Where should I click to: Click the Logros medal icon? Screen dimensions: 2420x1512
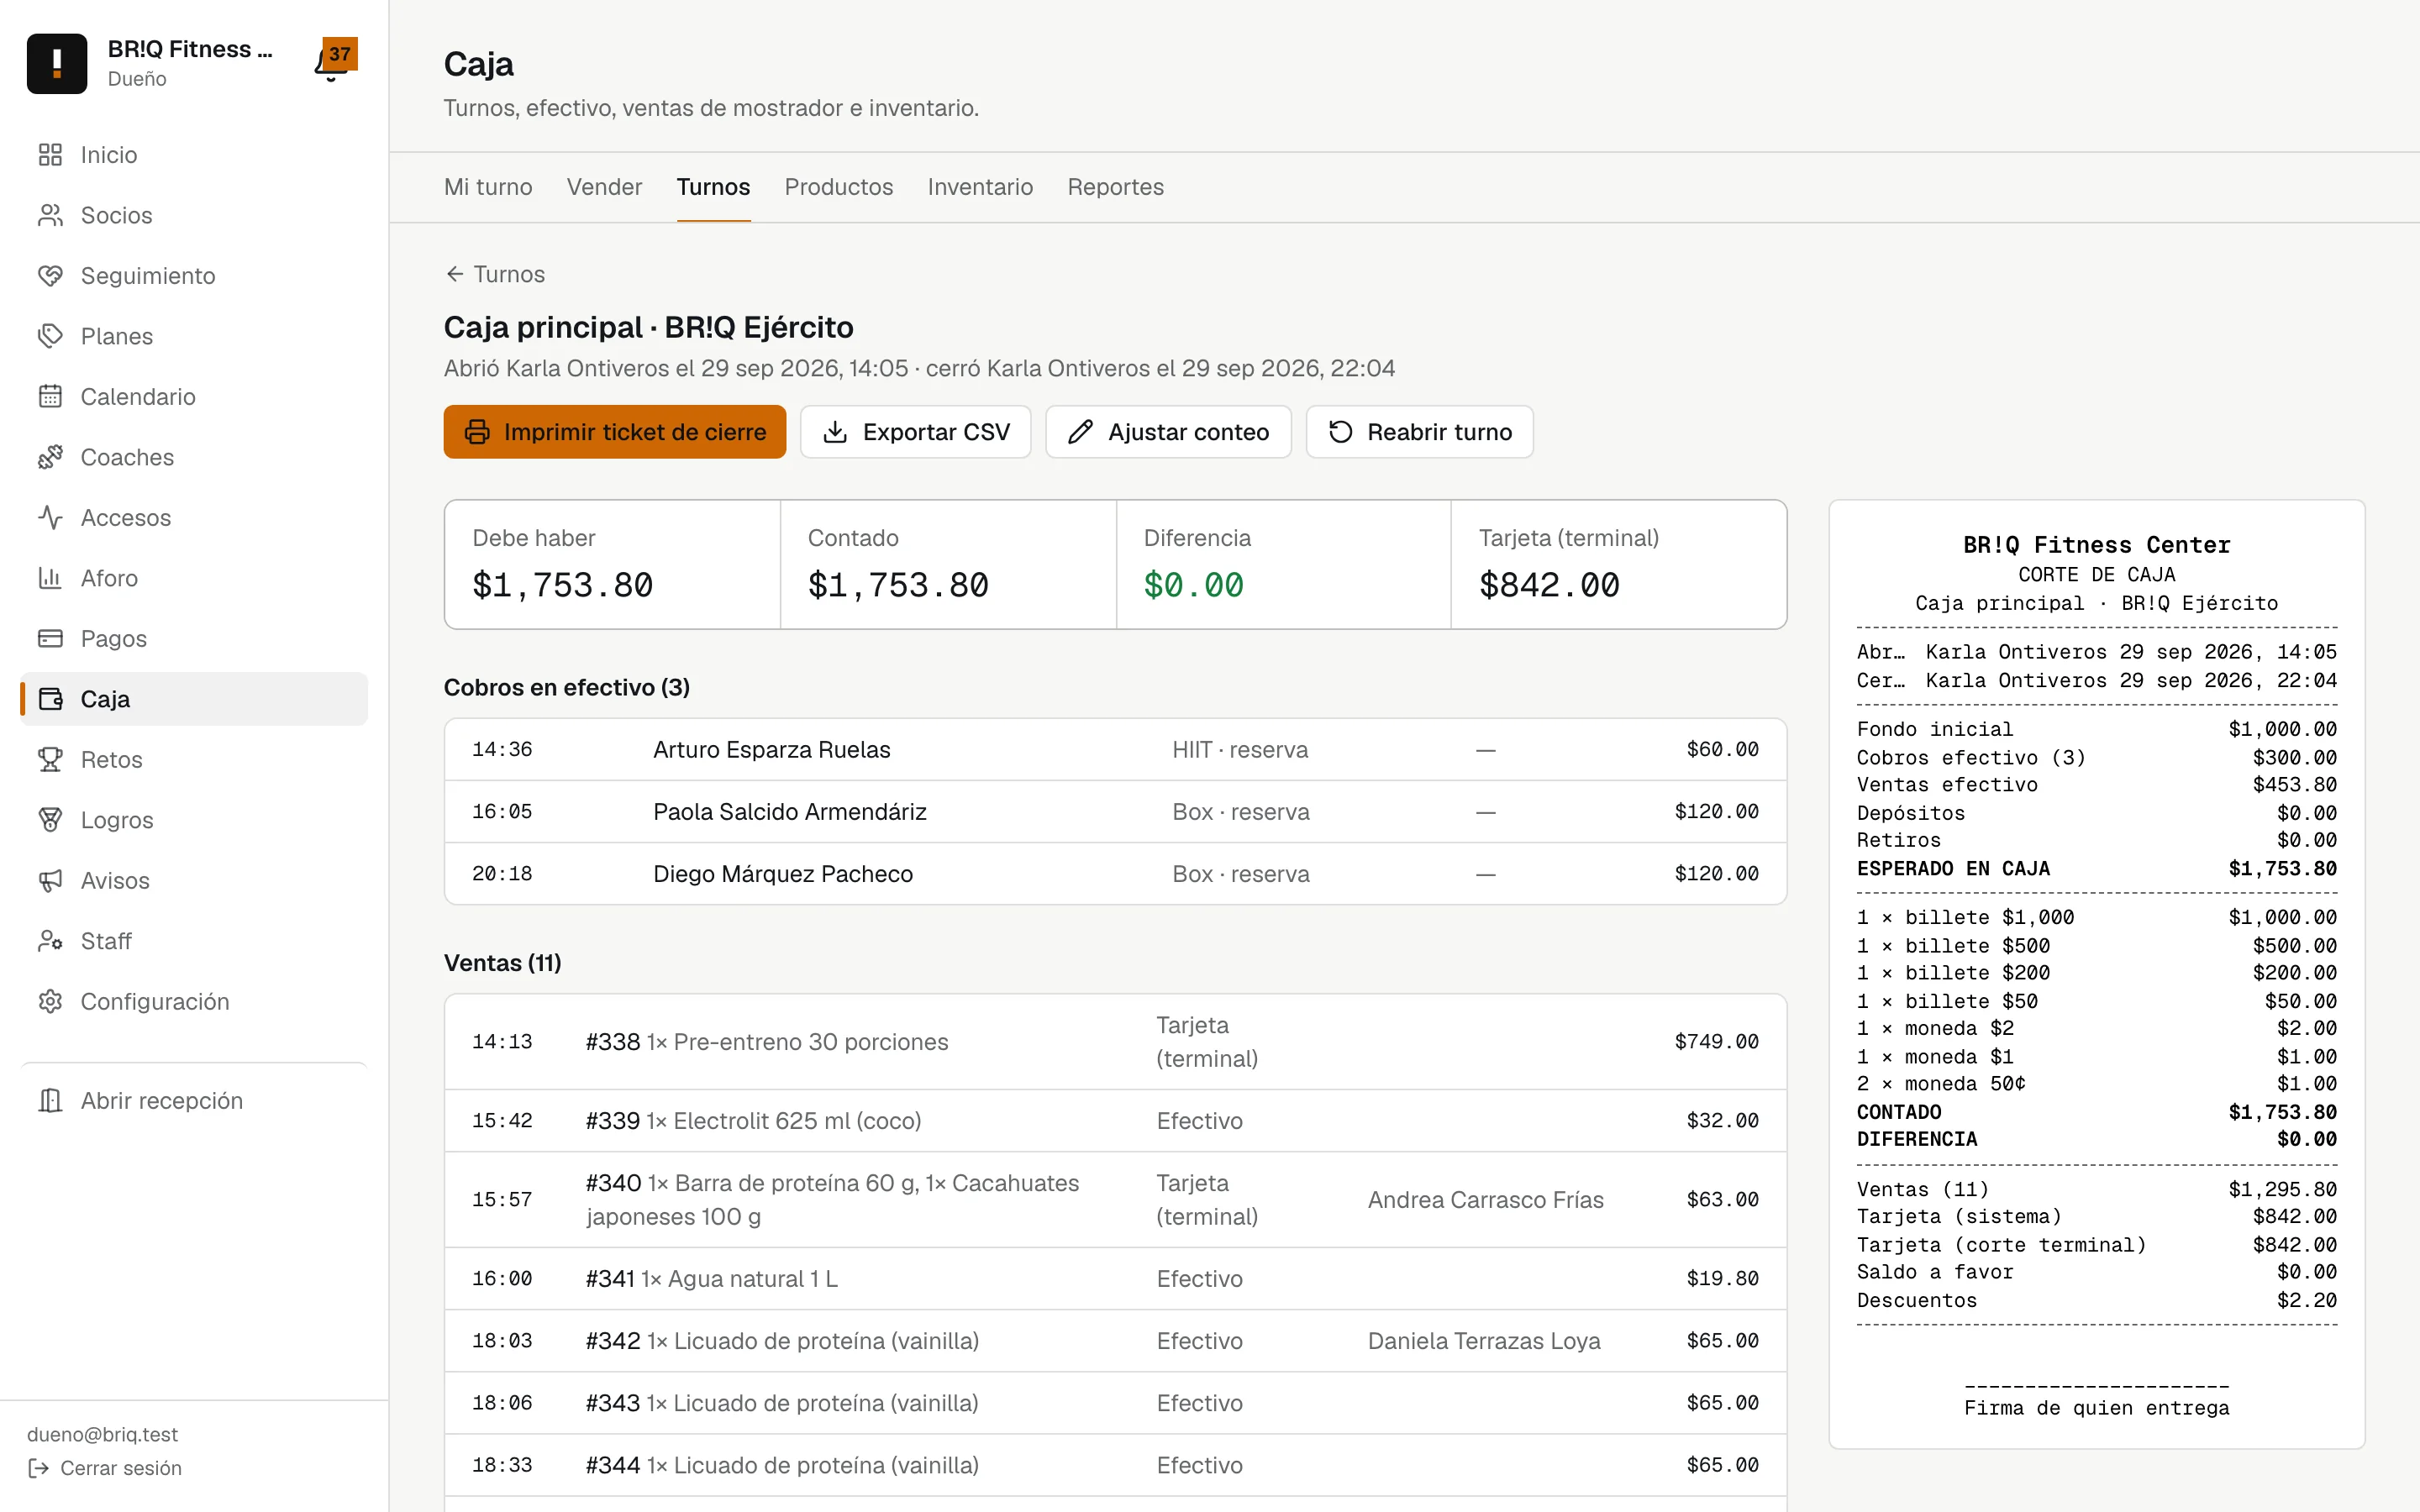pos(50,820)
